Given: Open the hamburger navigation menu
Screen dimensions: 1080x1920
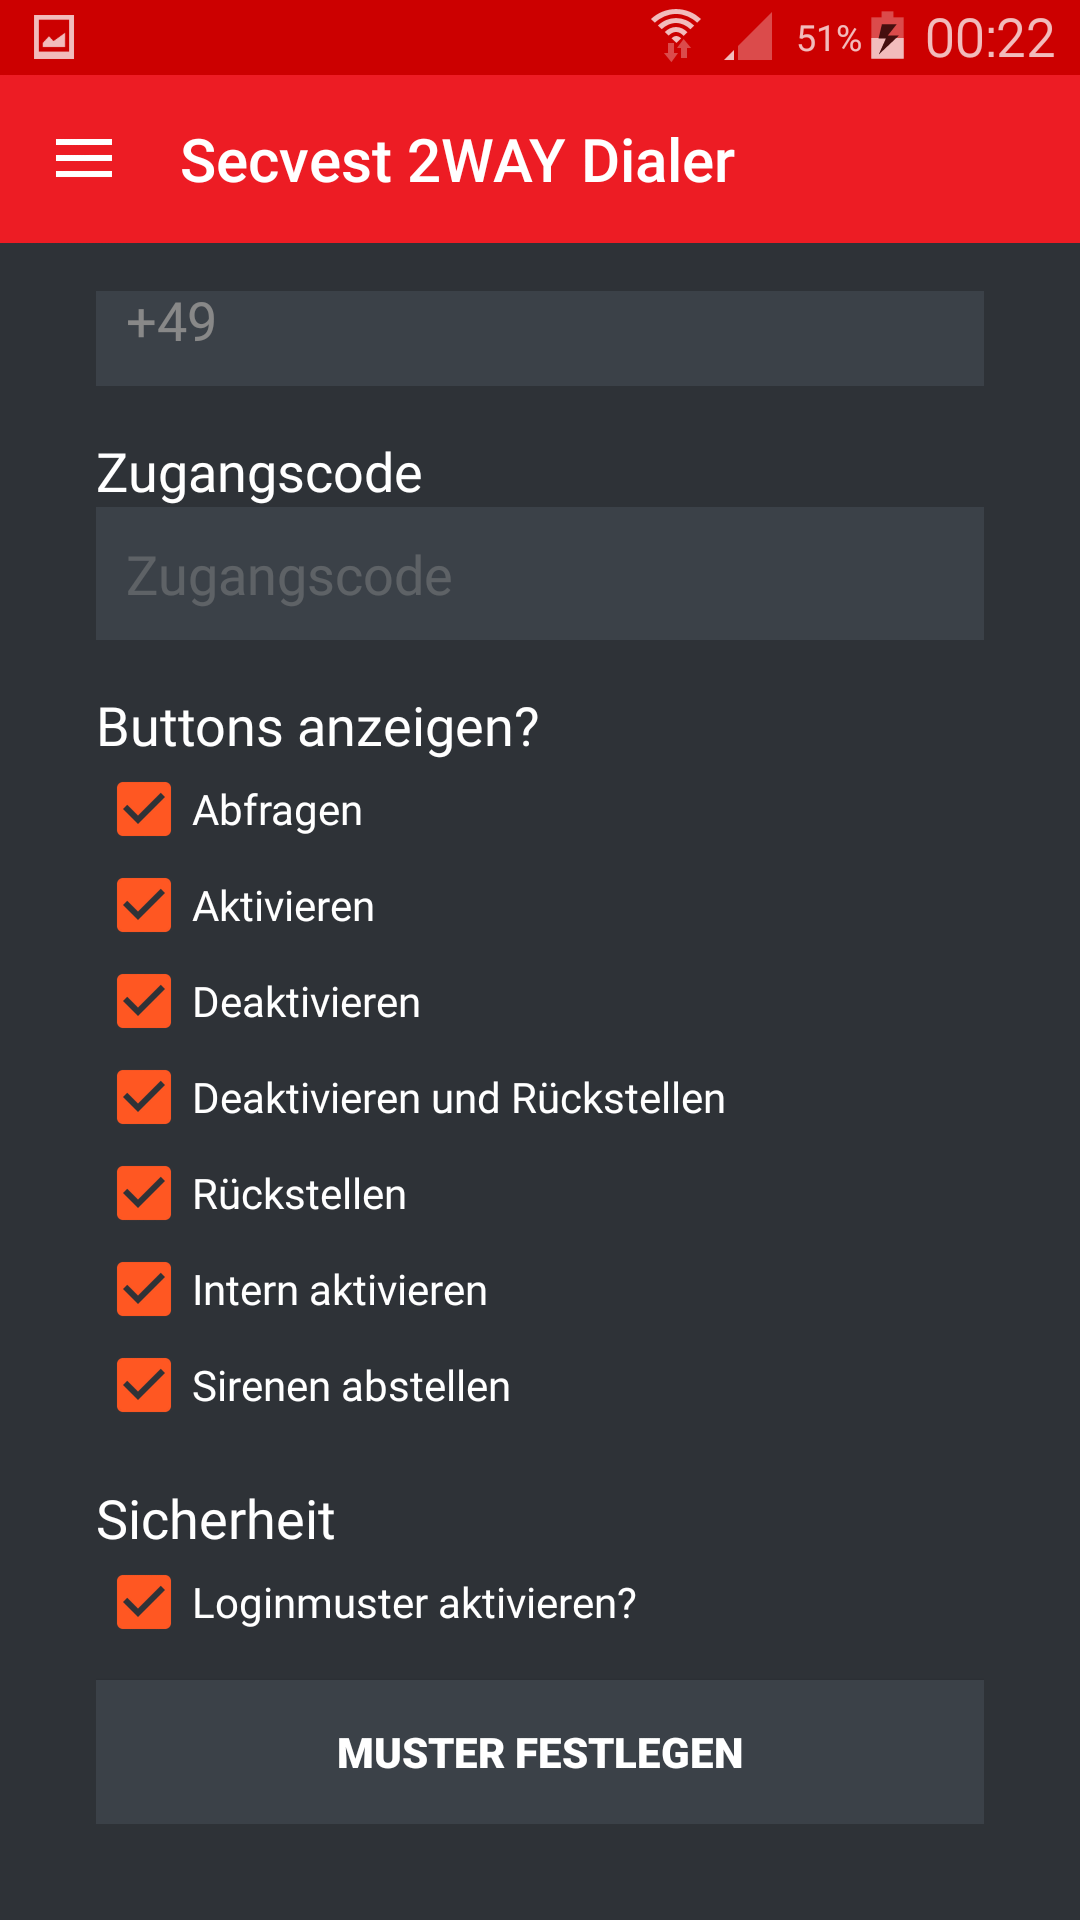Looking at the screenshot, I should coord(84,159).
